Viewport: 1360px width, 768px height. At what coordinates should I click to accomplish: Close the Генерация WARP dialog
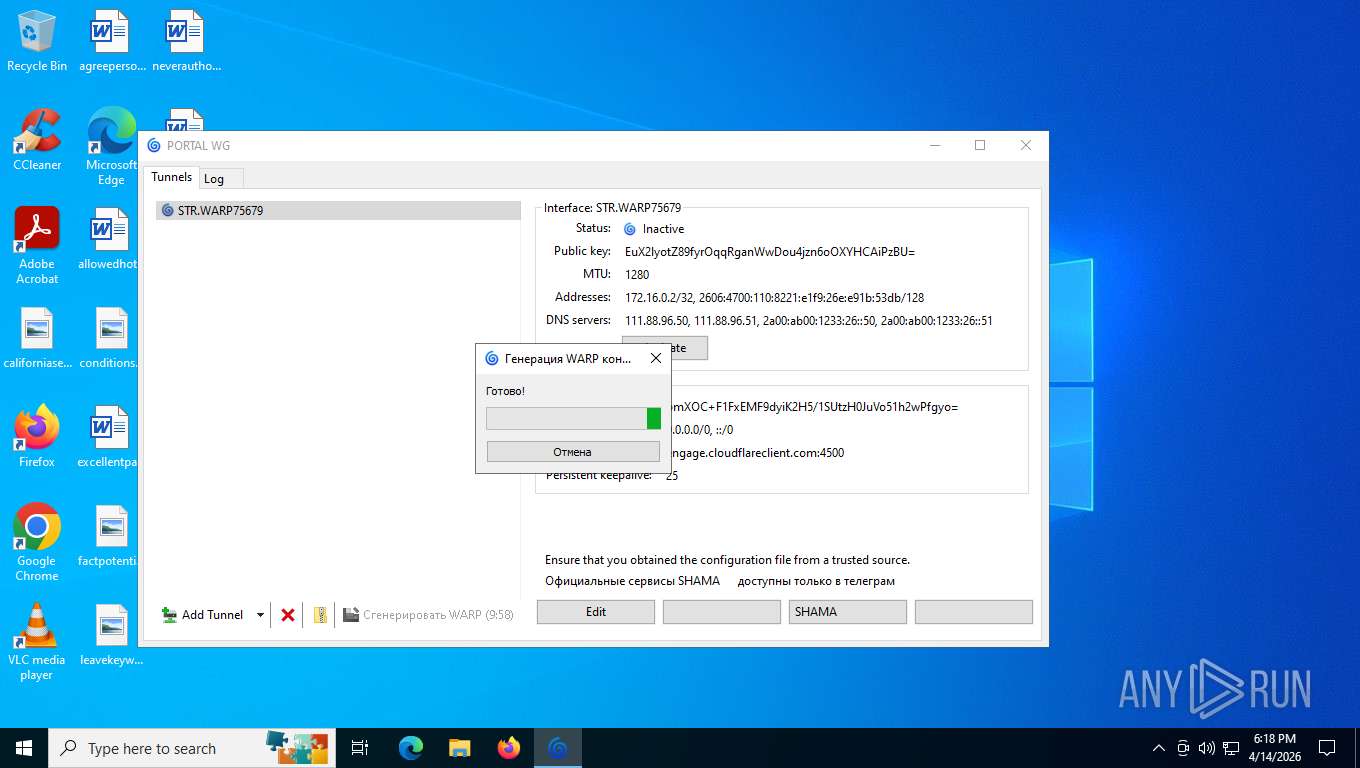655,358
